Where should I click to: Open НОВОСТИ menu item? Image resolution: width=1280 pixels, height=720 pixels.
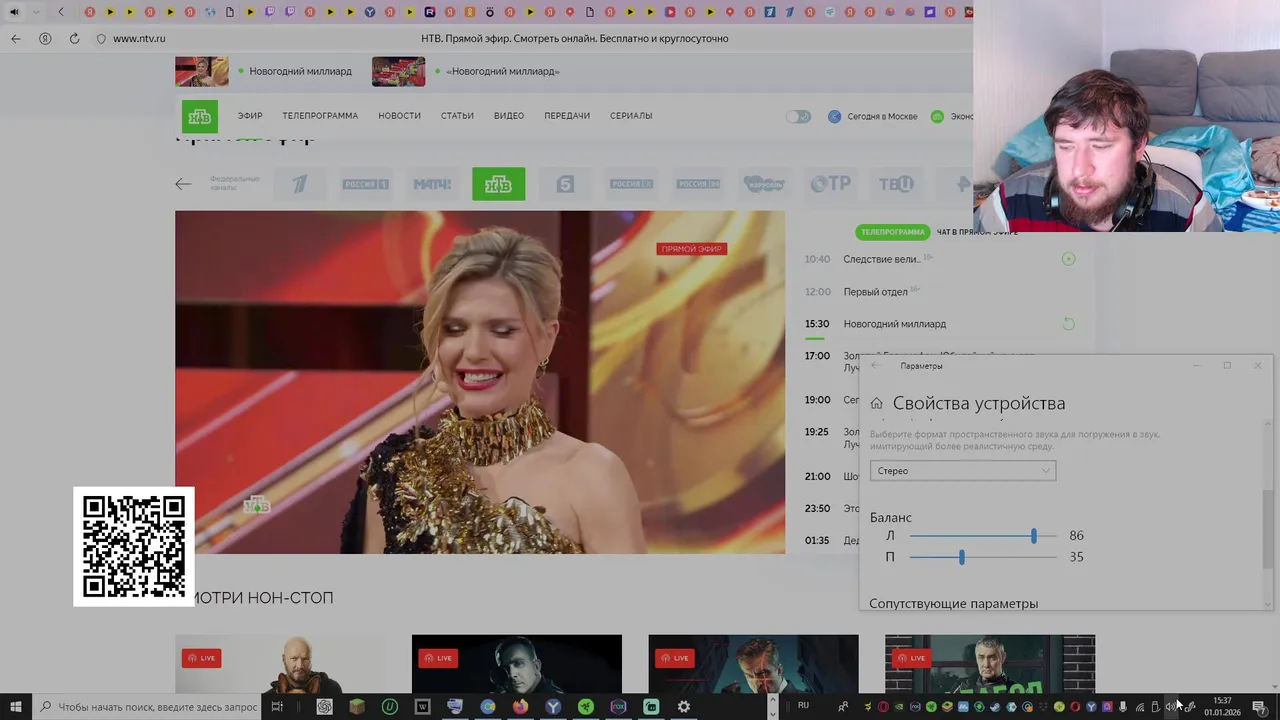click(399, 116)
